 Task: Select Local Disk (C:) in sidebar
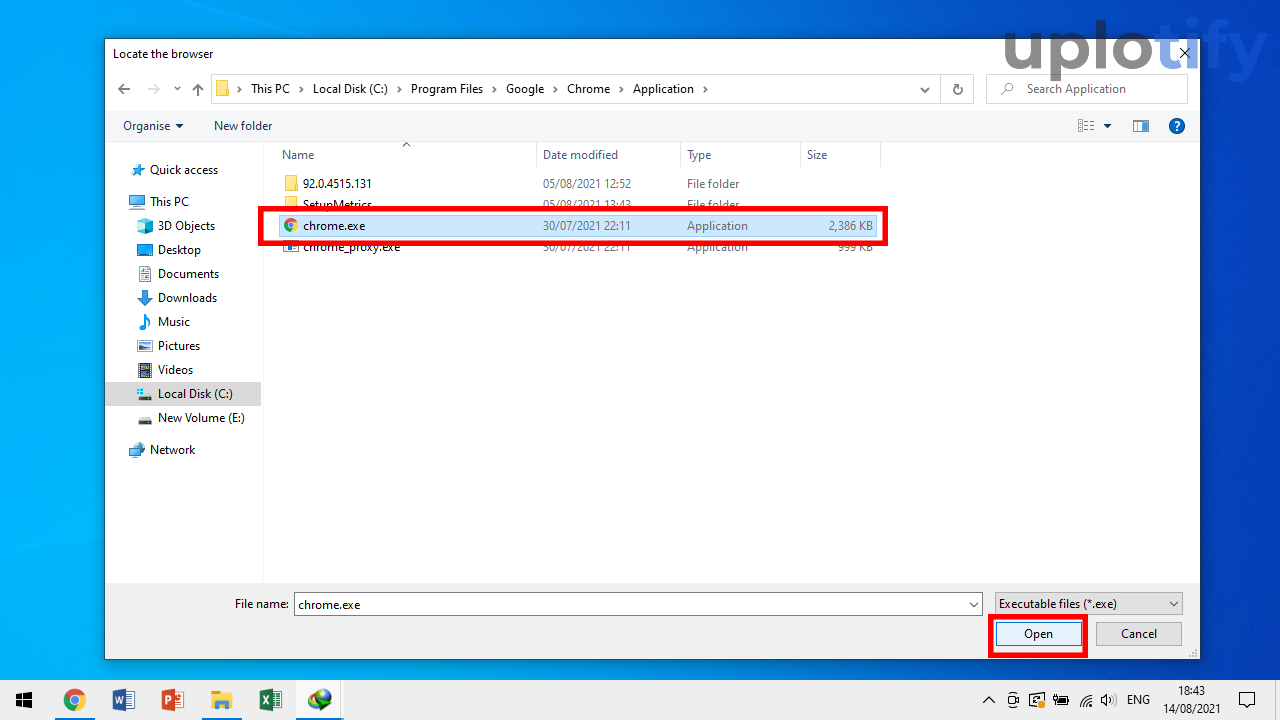pyautogui.click(x=183, y=394)
